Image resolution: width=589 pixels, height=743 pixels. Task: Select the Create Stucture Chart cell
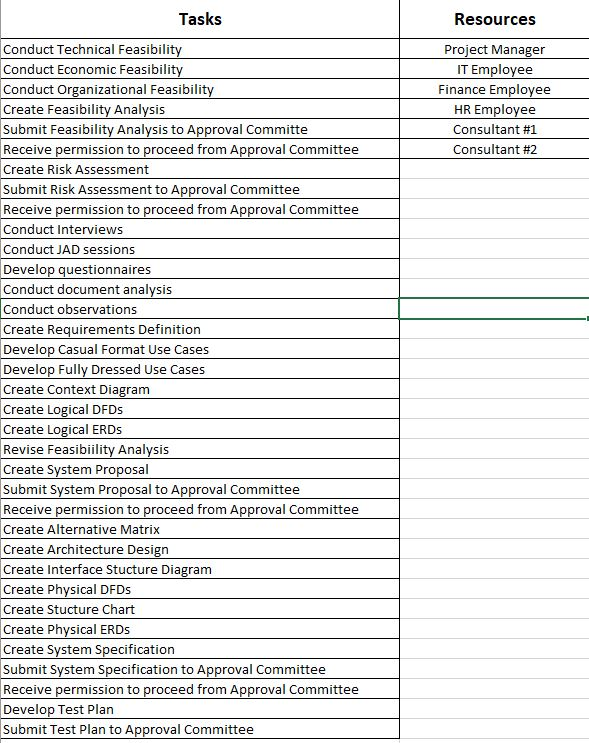(200, 609)
